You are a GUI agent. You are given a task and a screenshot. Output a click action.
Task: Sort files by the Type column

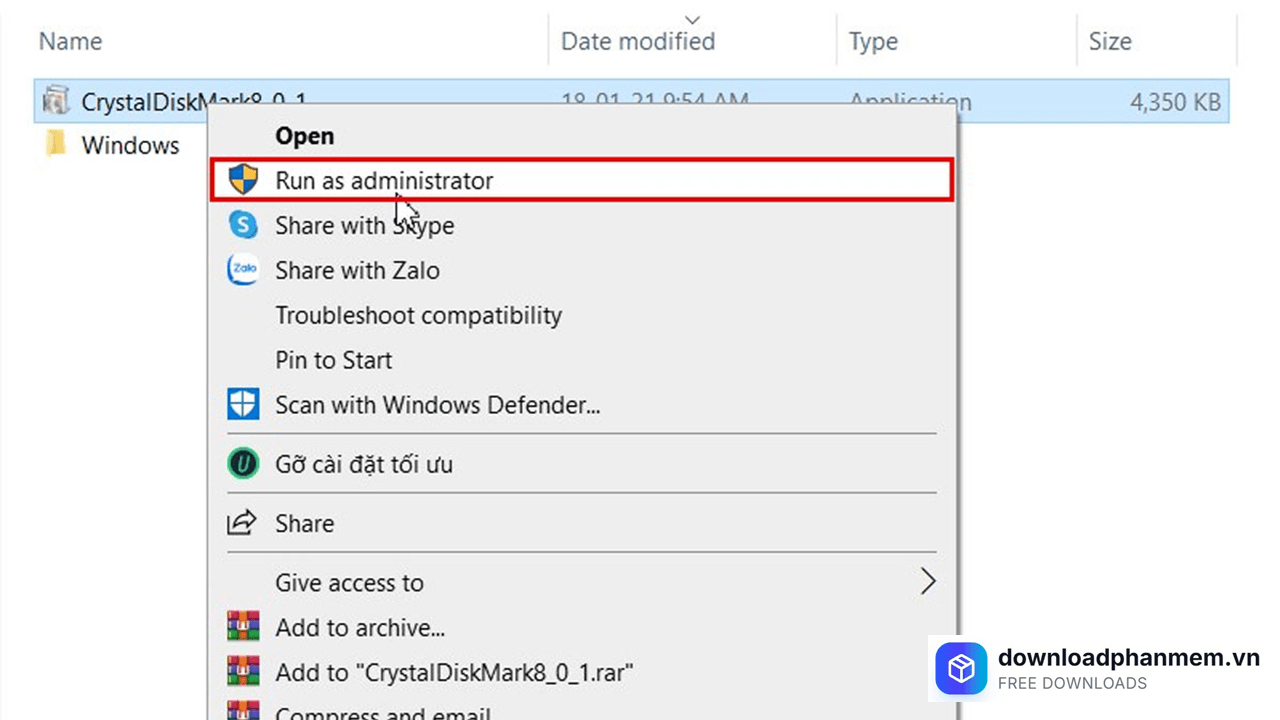(873, 42)
